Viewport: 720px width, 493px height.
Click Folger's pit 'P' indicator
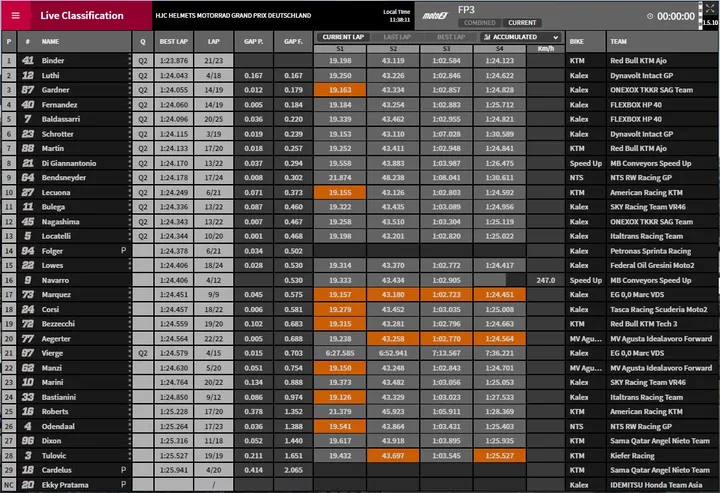pyautogui.click(x=123, y=251)
